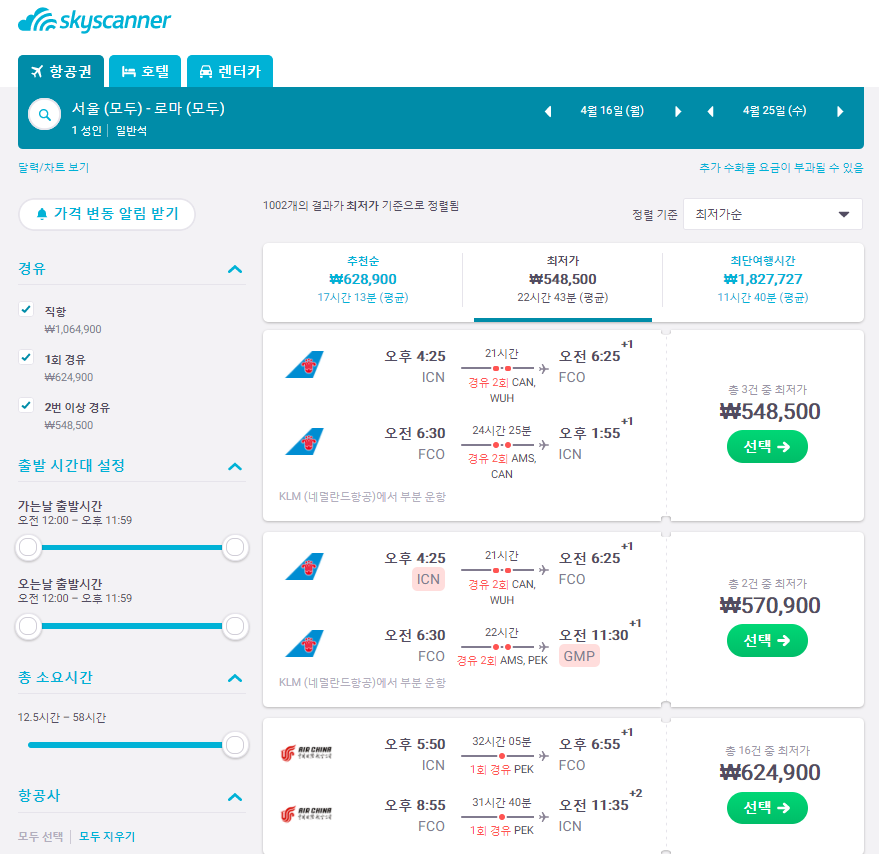879x854 pixels.
Task: Go to previous departure date arrow
Action: tap(548, 112)
